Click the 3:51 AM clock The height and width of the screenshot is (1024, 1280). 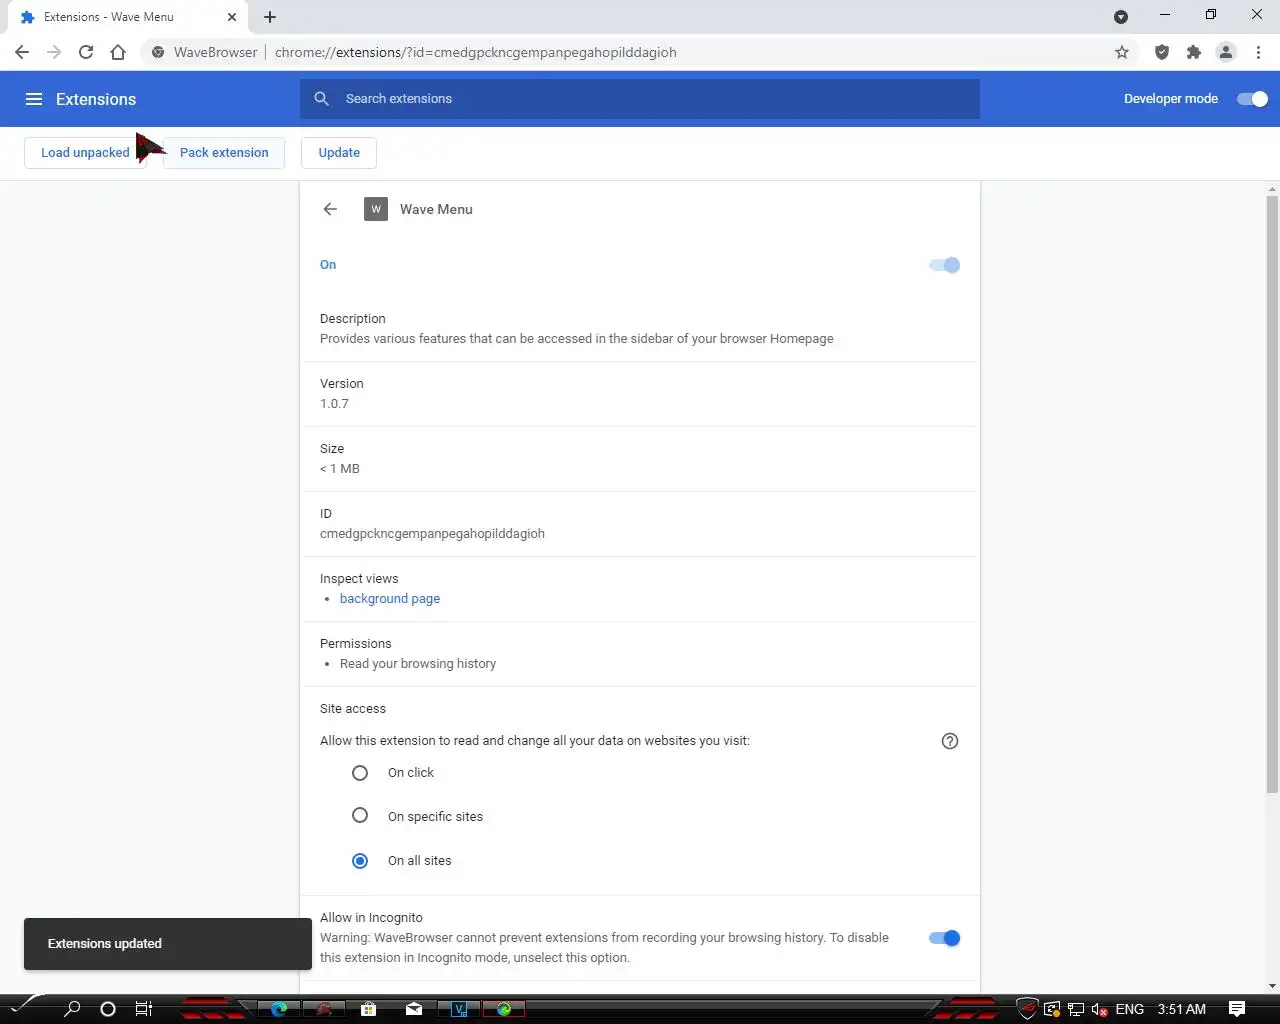[x=1182, y=1009]
